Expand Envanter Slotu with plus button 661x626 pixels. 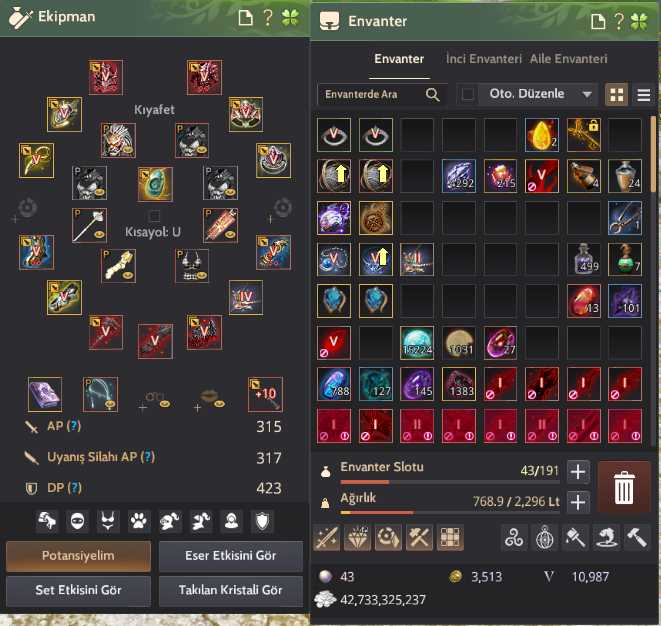click(578, 472)
